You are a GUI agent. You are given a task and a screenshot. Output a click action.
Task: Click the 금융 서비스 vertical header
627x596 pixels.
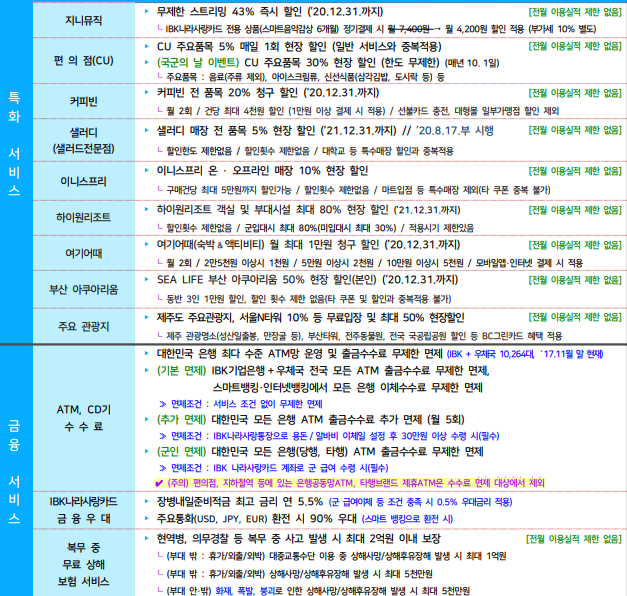coord(14,472)
